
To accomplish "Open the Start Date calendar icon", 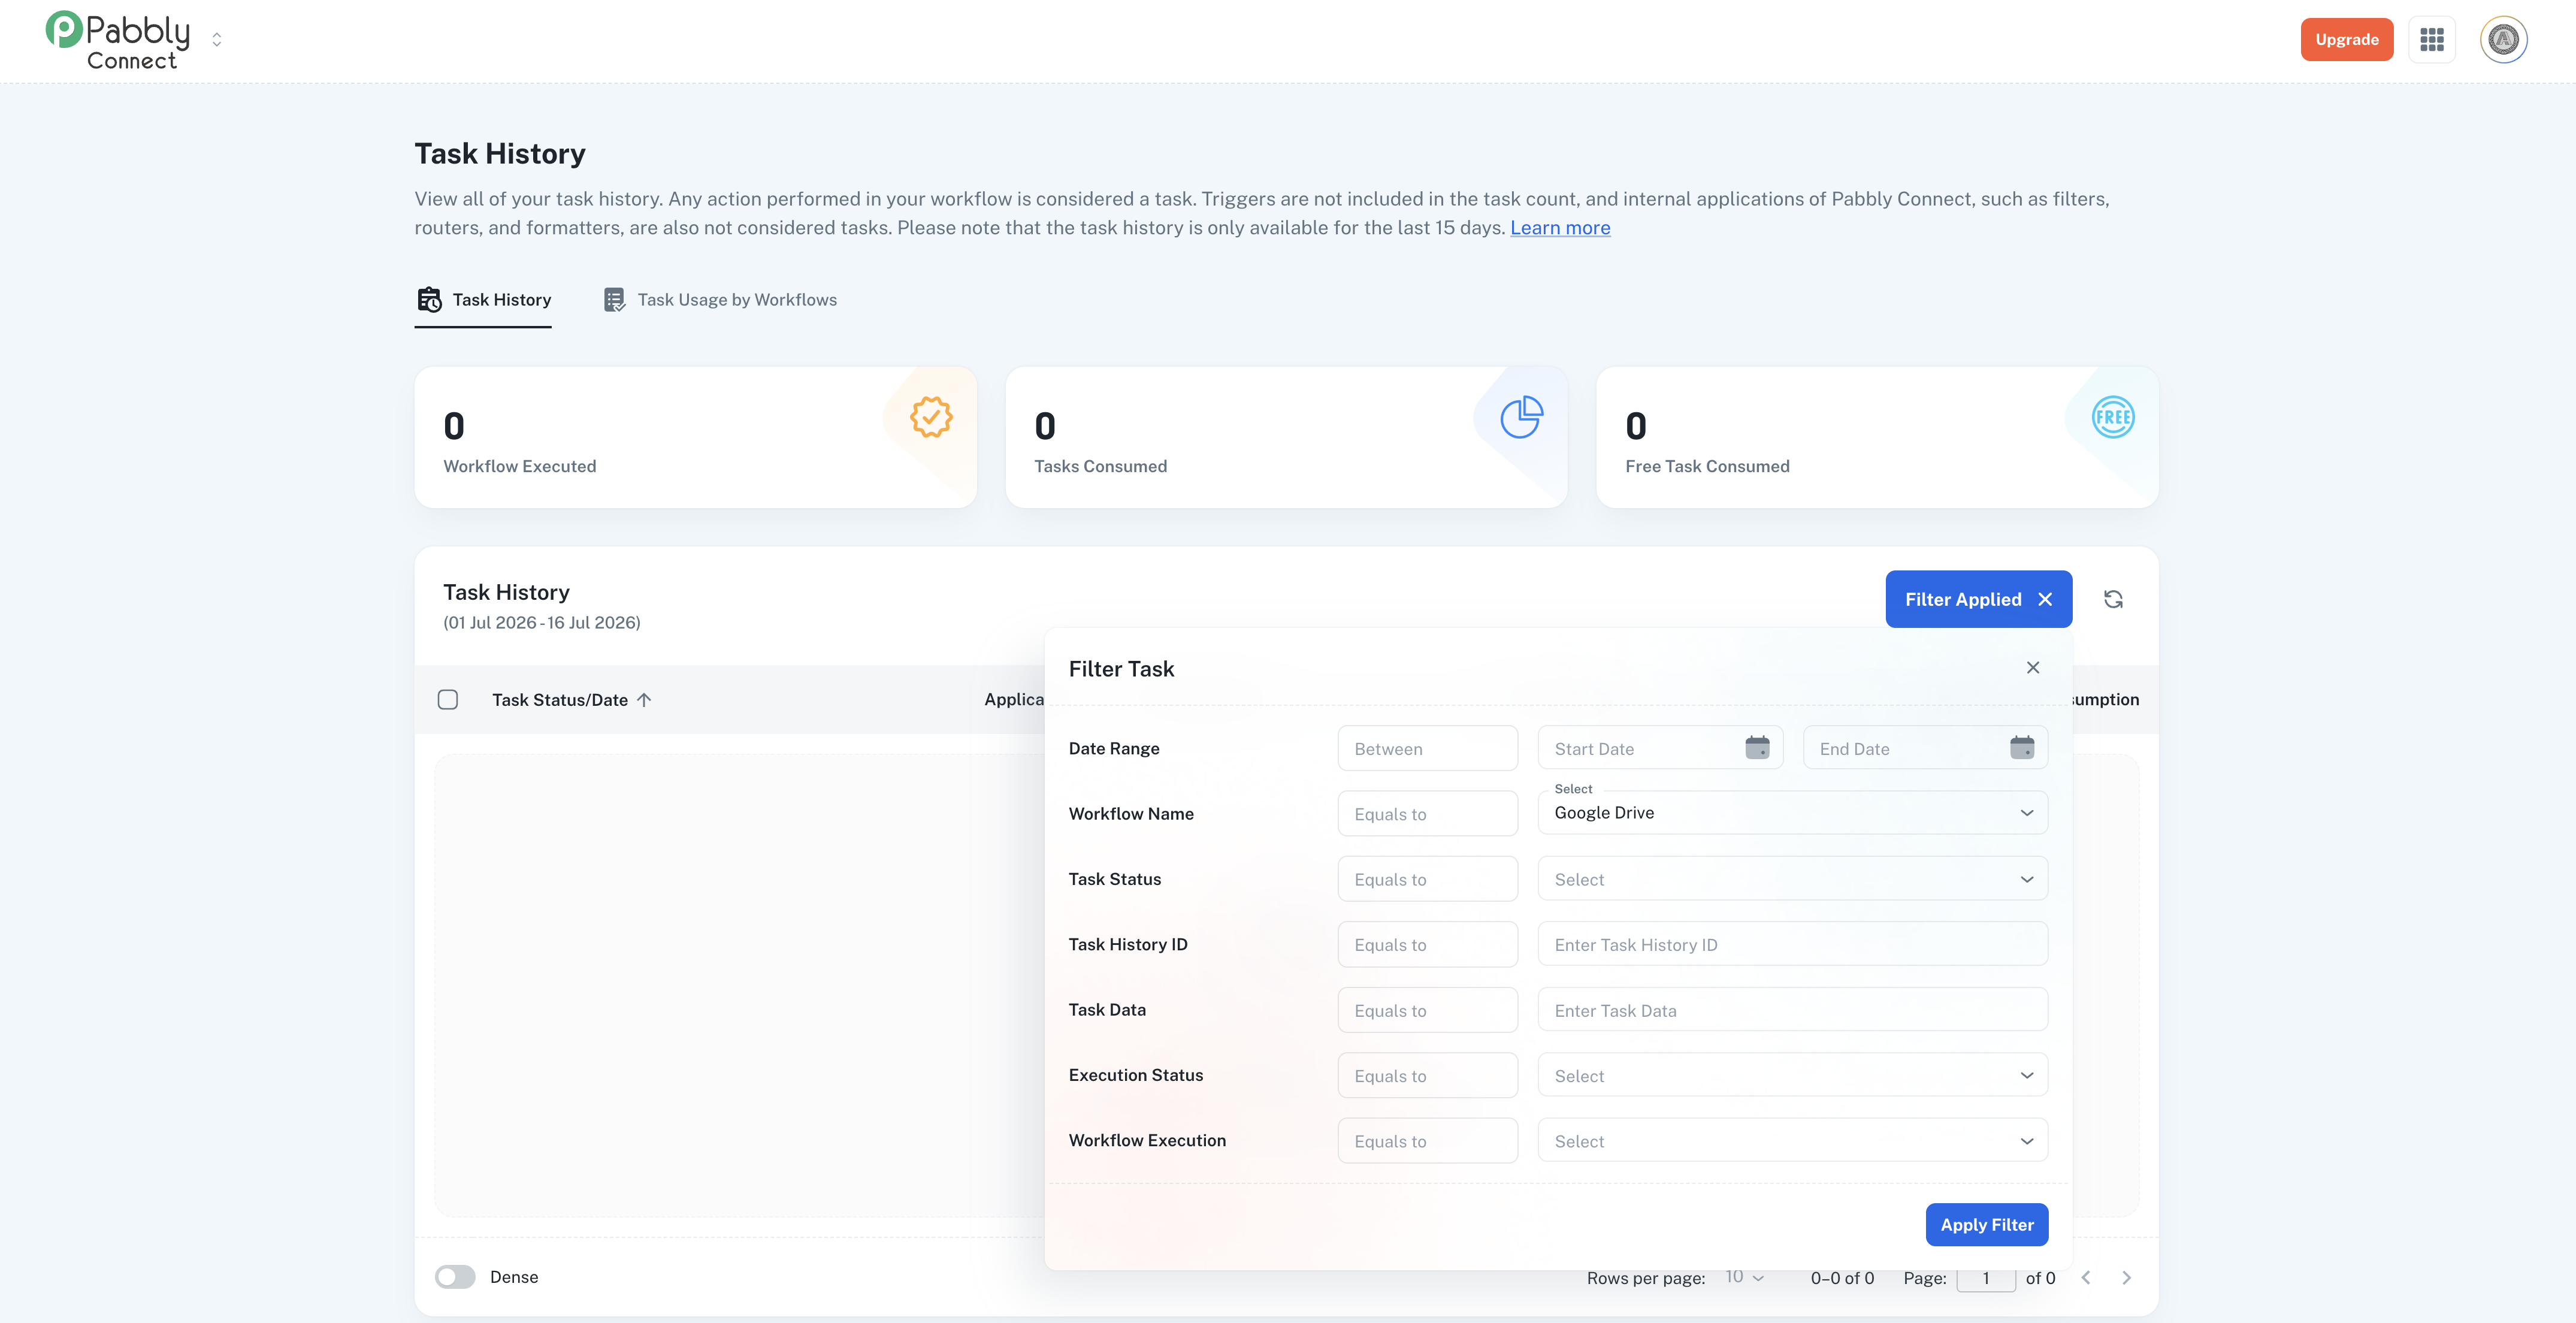I will click(1757, 748).
